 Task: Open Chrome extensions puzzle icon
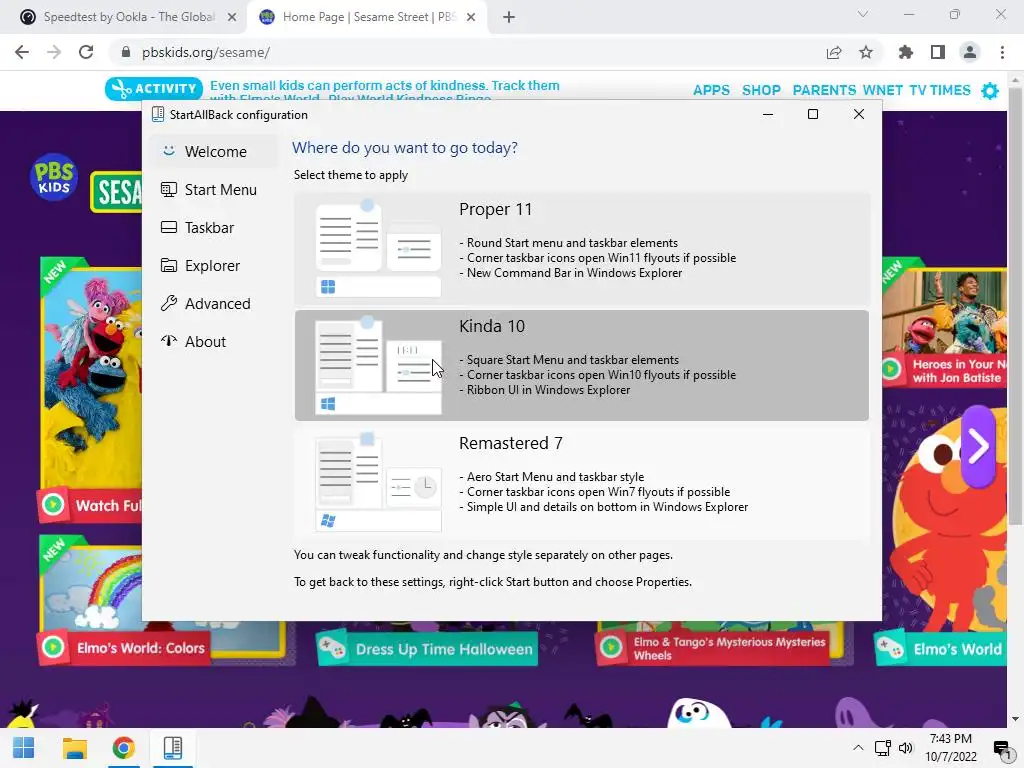pyautogui.click(x=905, y=52)
